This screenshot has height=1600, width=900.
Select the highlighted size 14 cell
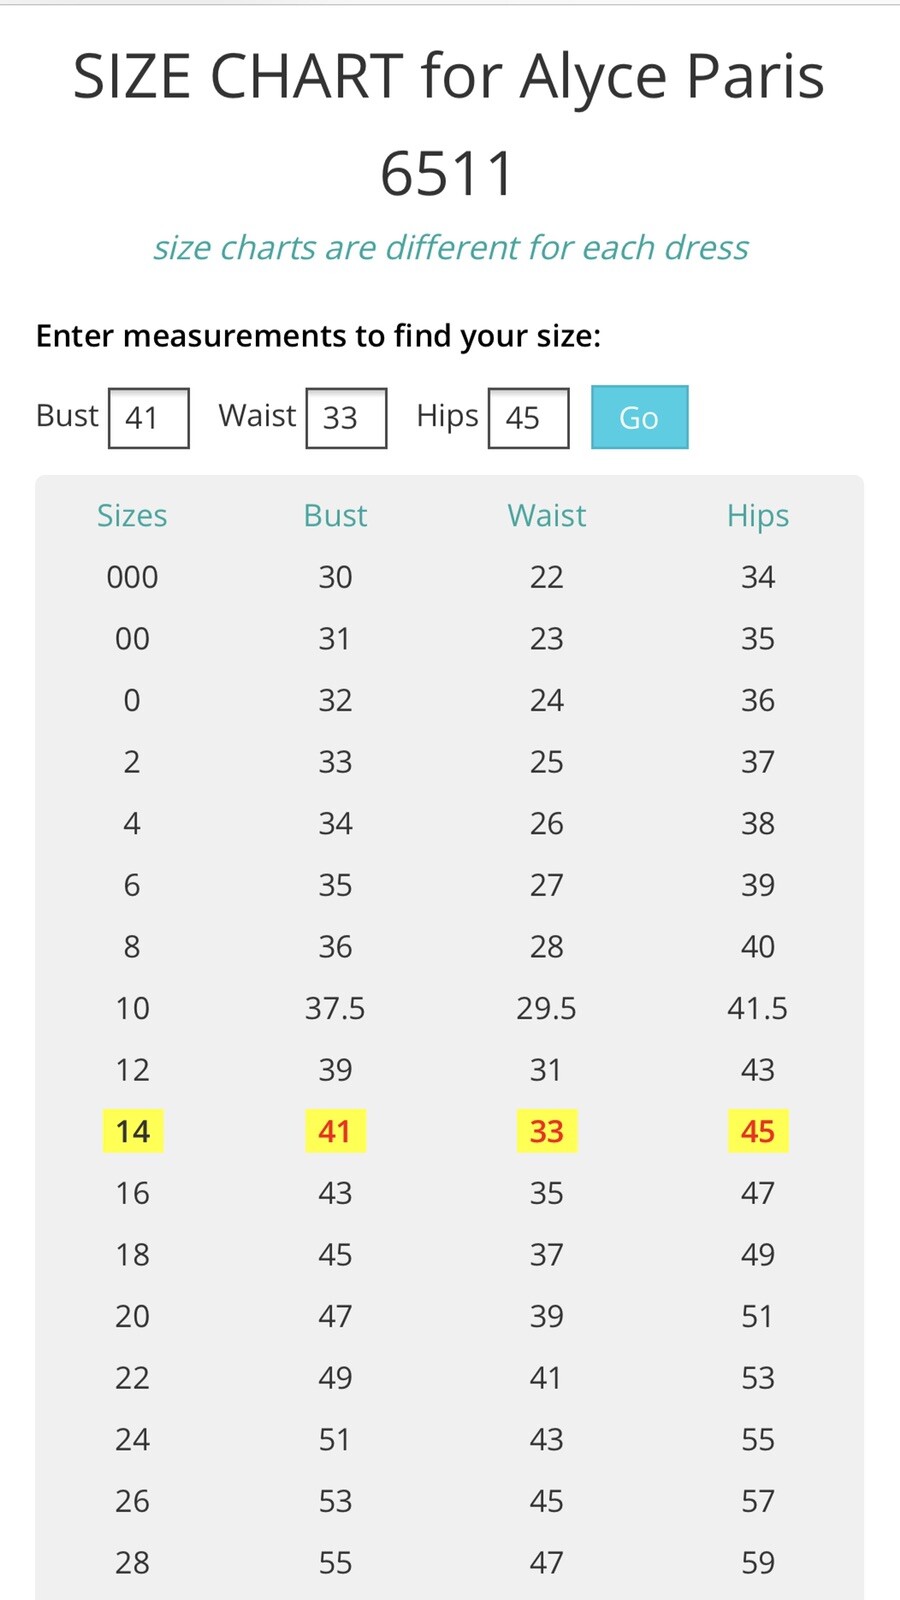(x=133, y=1131)
